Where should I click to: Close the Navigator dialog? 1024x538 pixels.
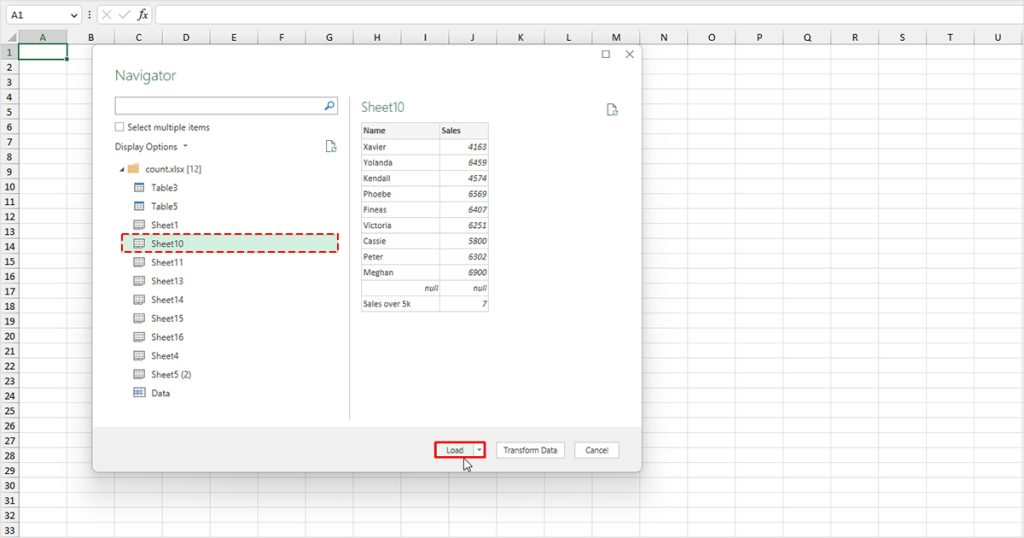click(630, 54)
